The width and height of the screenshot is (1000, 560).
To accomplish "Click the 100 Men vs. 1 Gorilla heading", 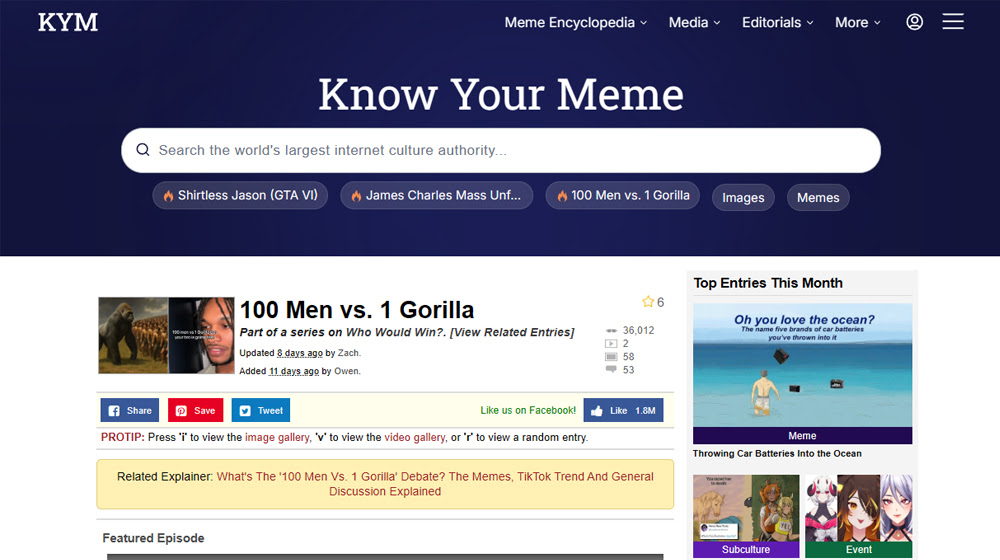I will [x=357, y=310].
